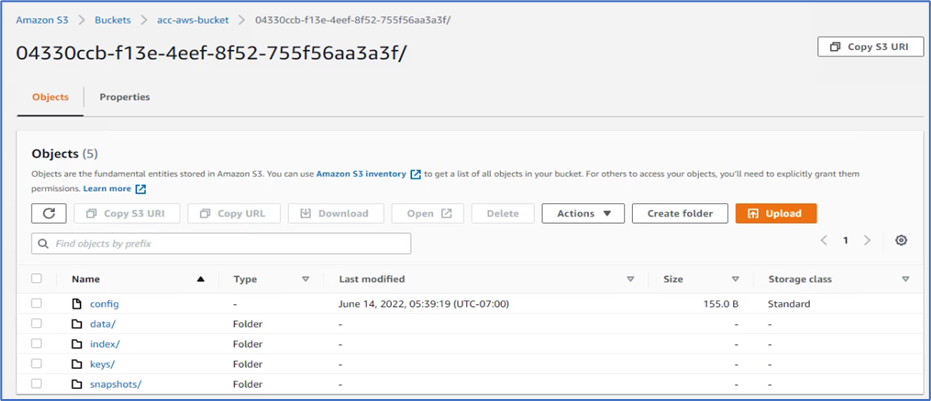
Task: Open Buckets breadcrumb link
Action: (x=113, y=20)
